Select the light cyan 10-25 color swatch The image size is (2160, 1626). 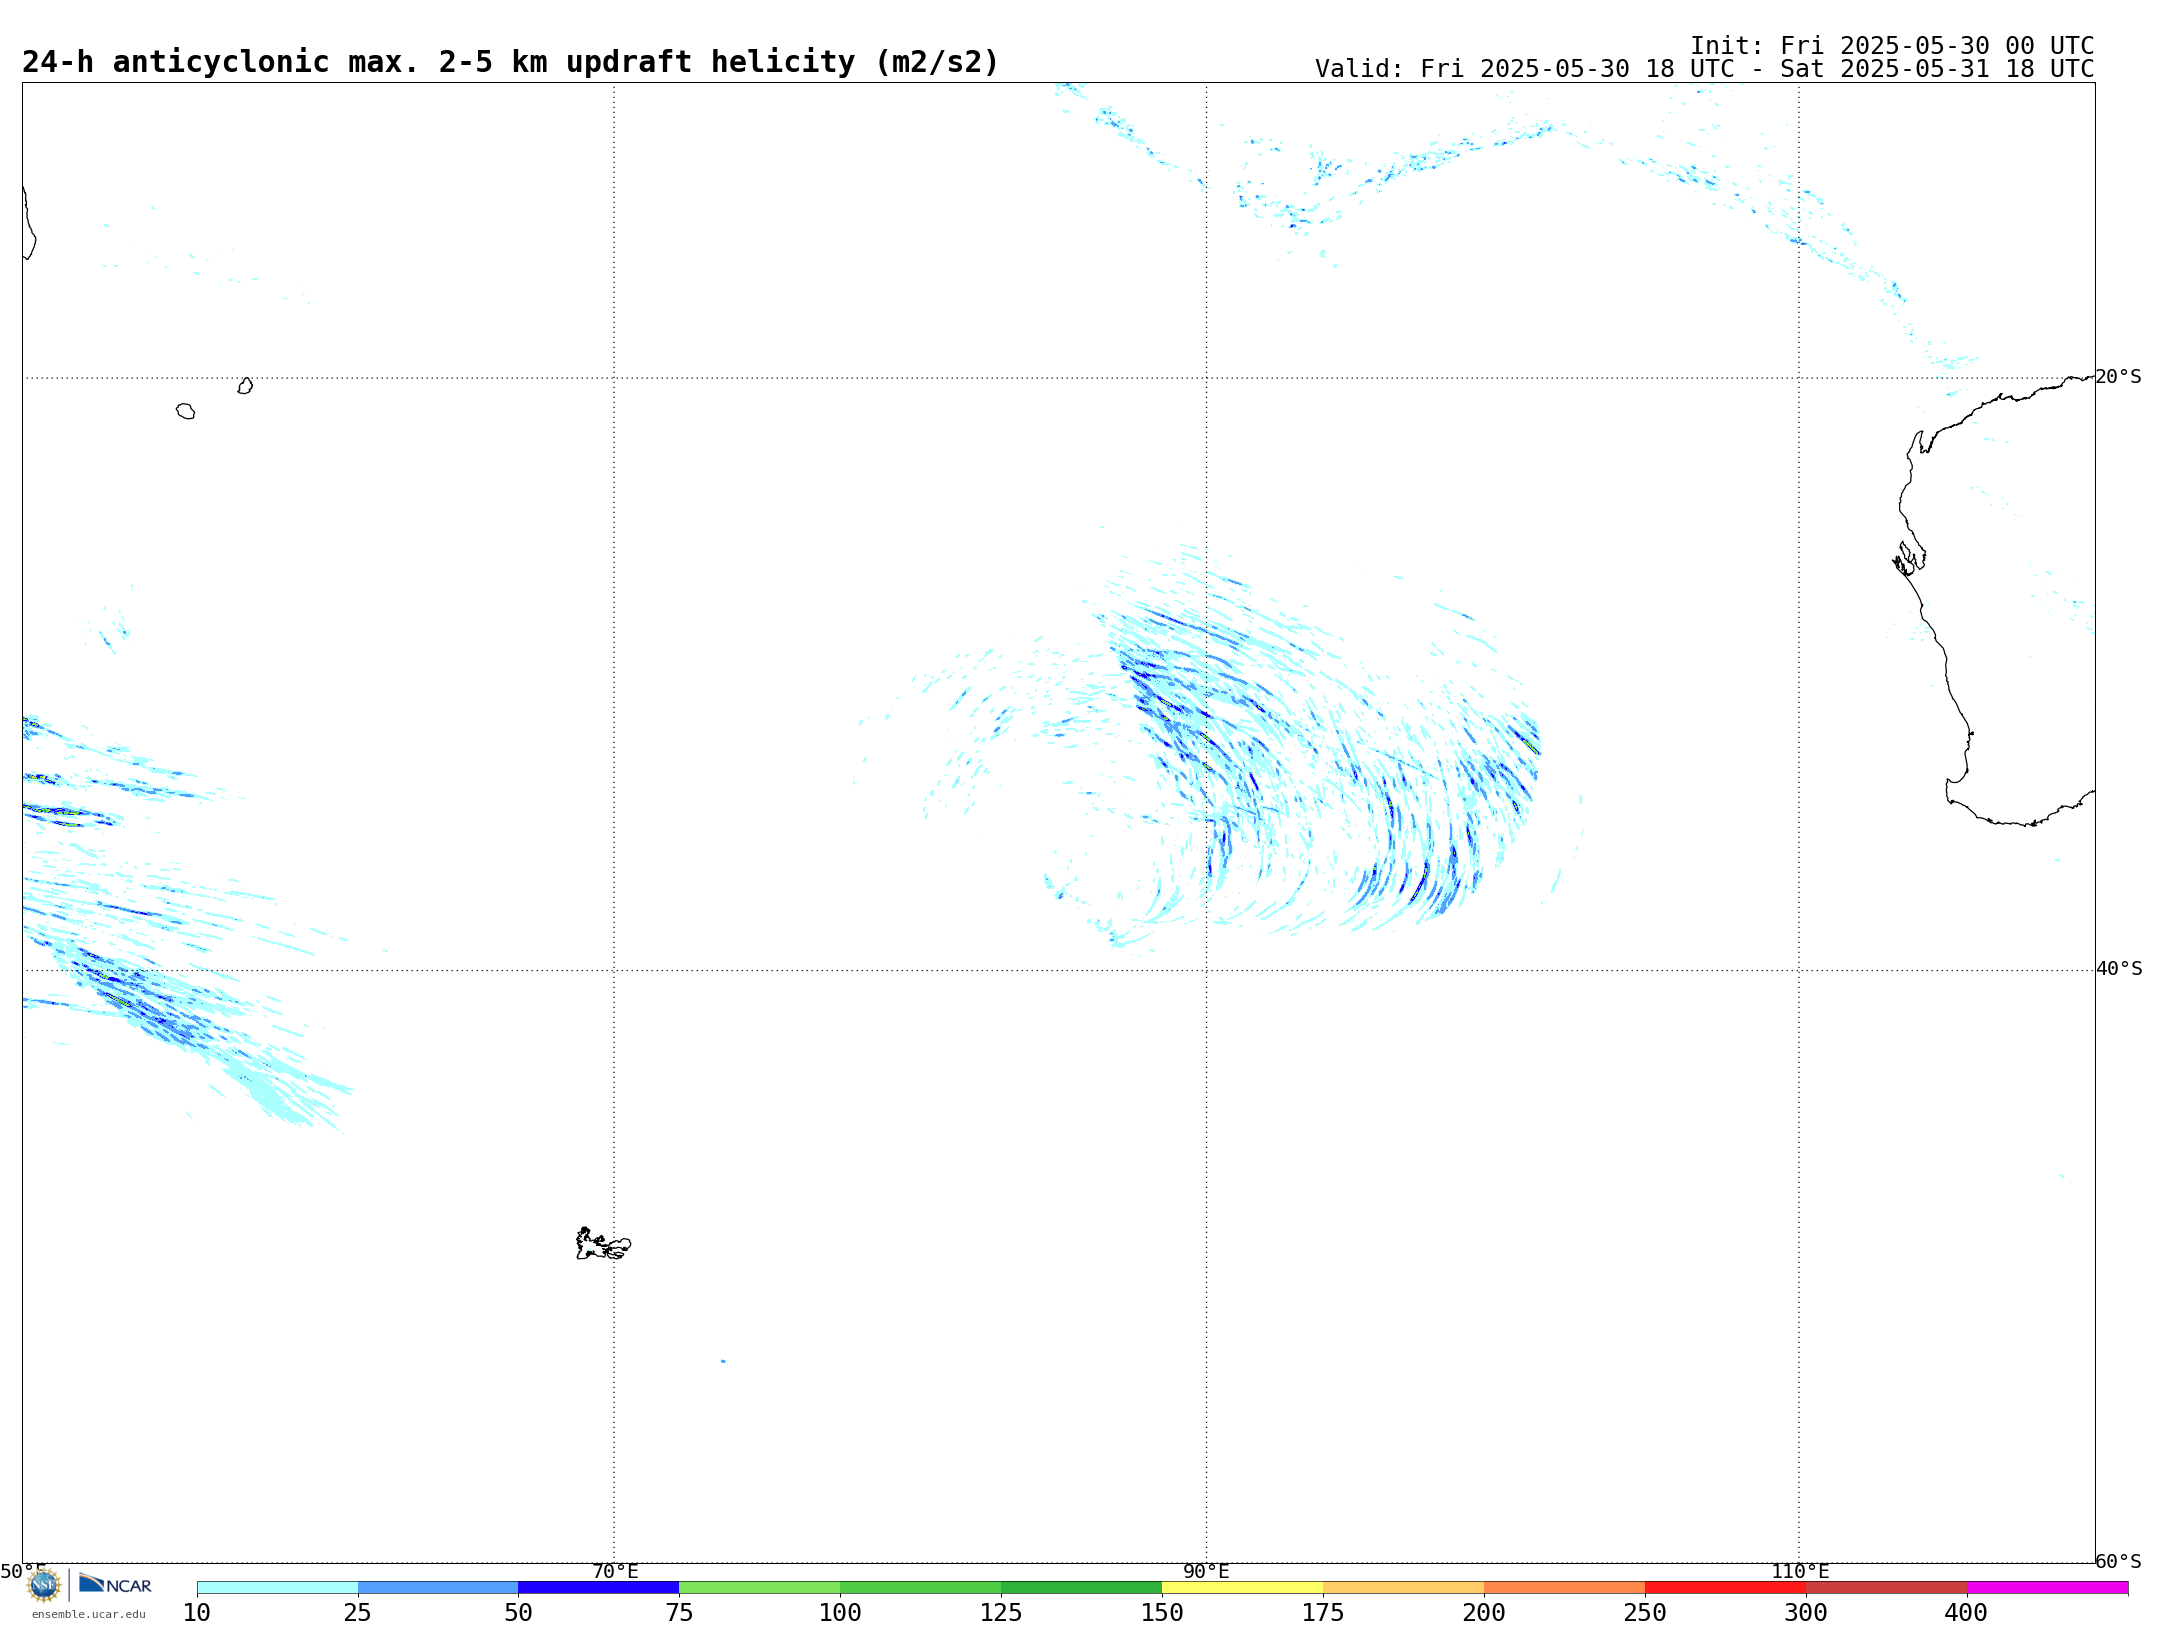click(277, 1588)
